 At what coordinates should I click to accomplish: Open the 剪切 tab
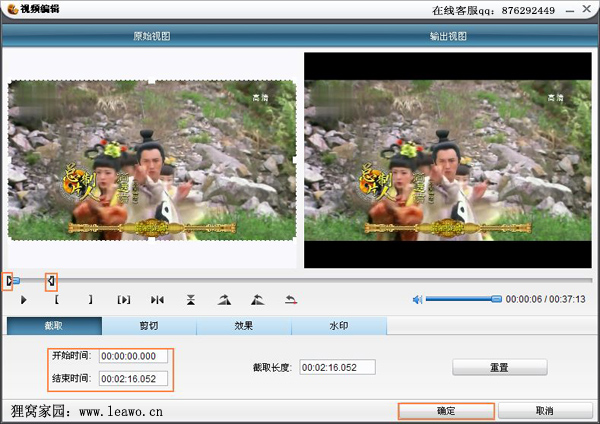click(149, 326)
